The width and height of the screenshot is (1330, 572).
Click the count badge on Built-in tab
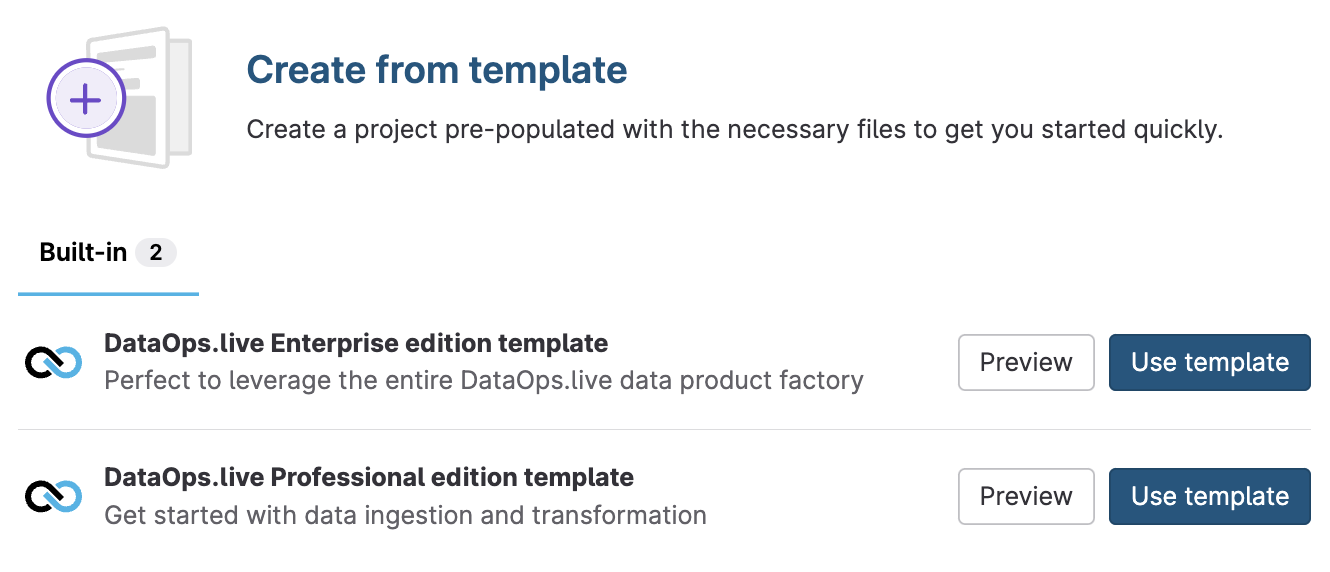(x=156, y=252)
